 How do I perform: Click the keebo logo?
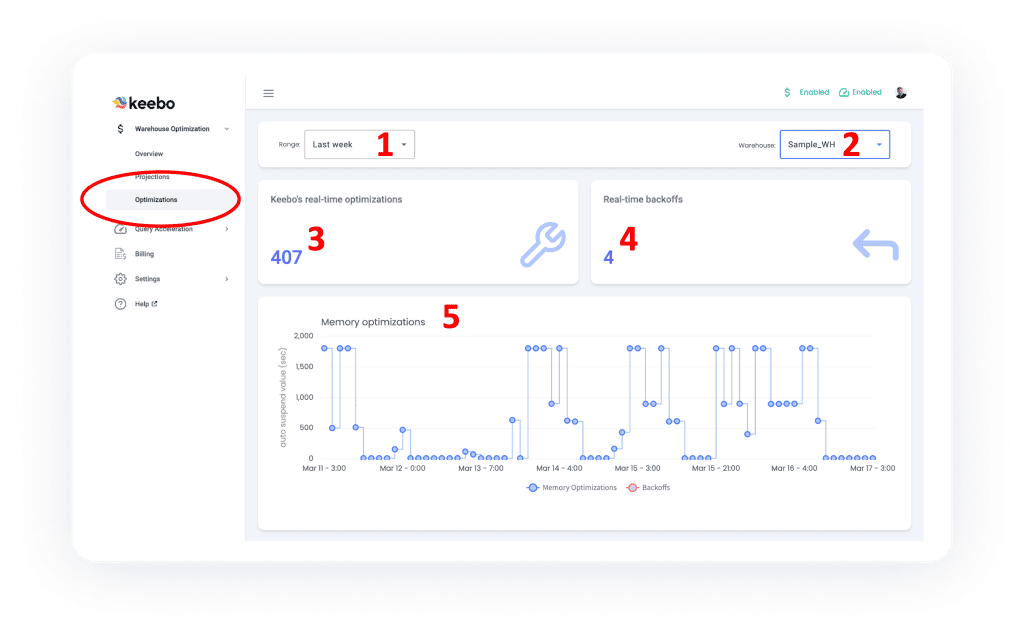click(144, 102)
